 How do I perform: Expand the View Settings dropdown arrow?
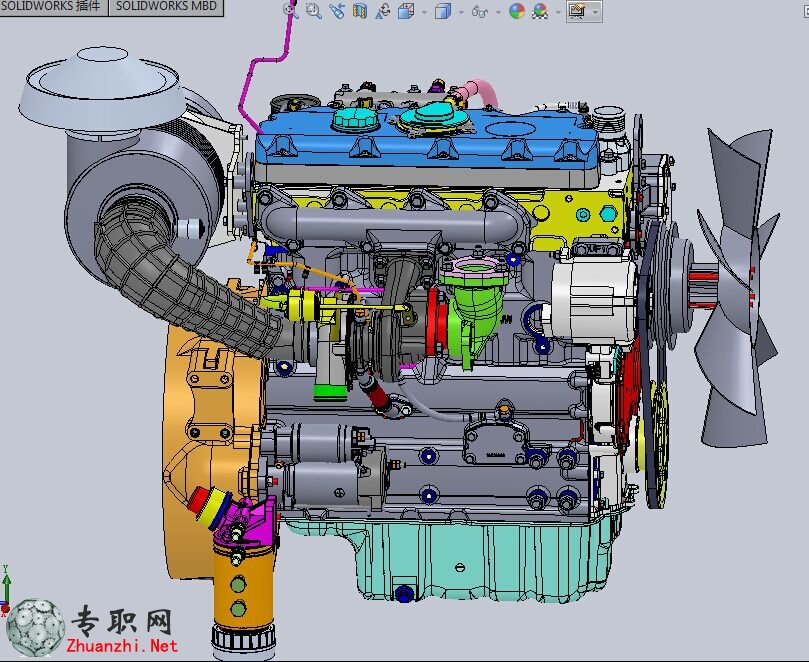tap(595, 11)
